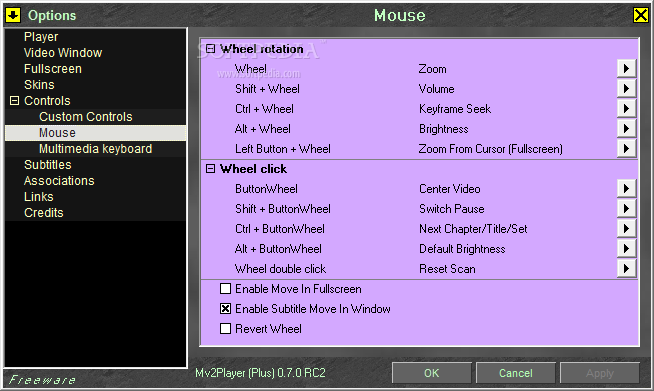Image resolution: width=654 pixels, height=391 pixels.
Task: Click the Apply button
Action: tap(599, 373)
